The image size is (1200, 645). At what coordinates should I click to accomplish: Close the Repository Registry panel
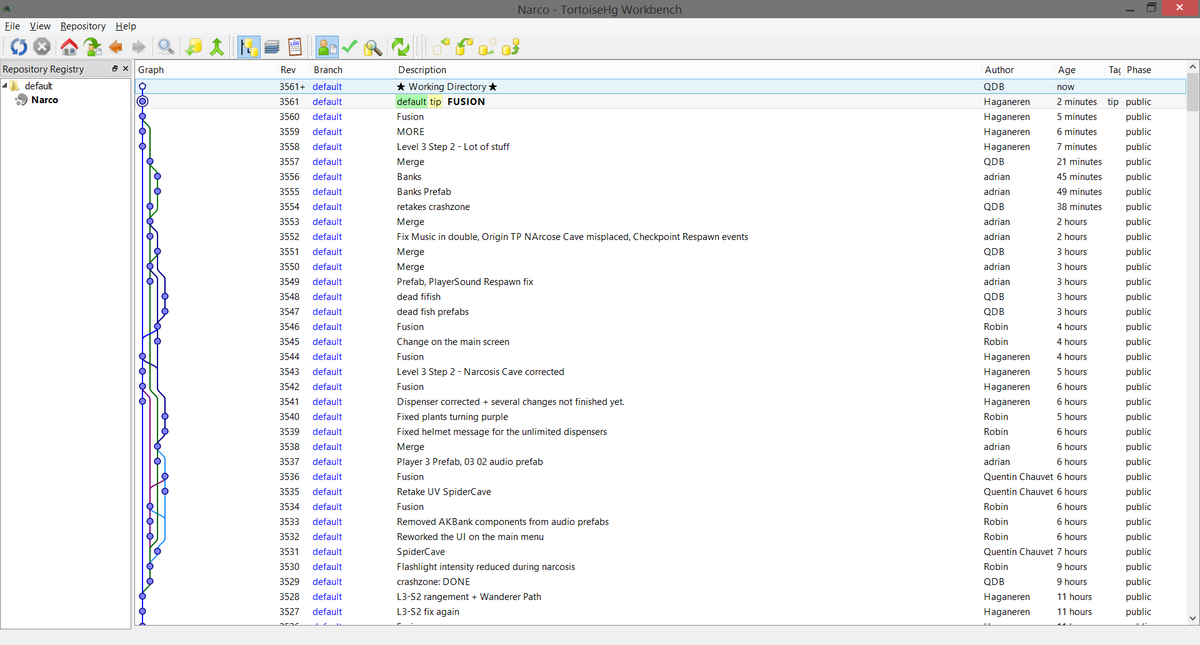(125, 69)
